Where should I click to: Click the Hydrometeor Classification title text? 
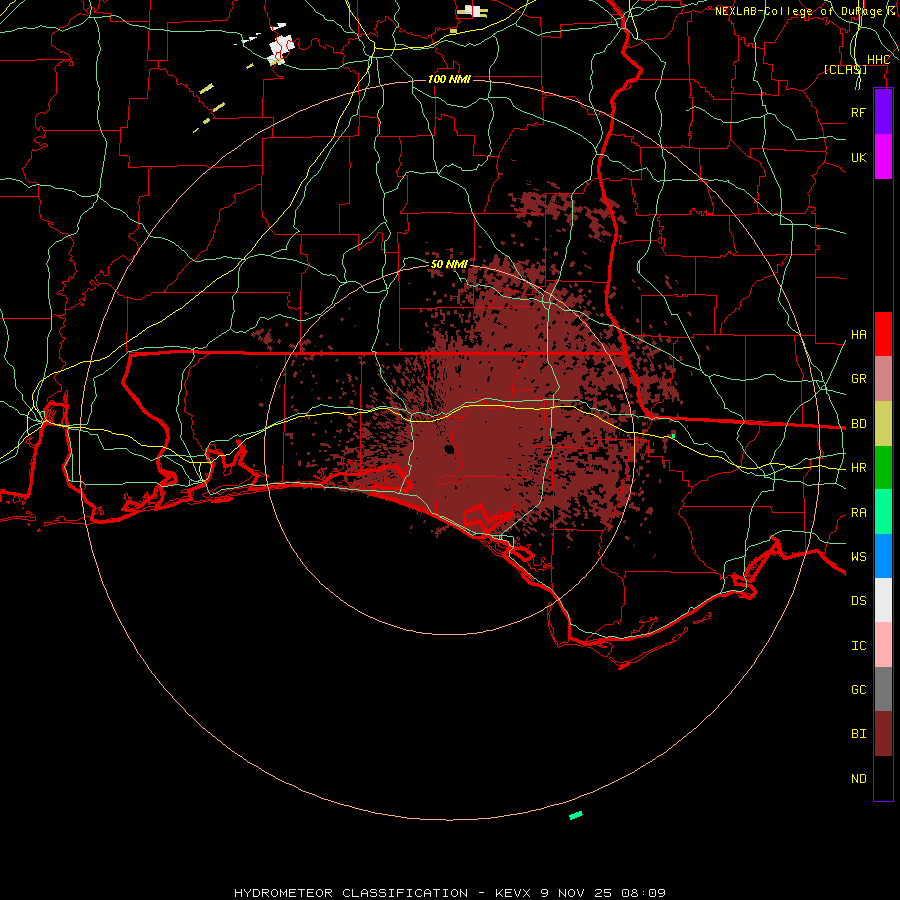point(351,893)
